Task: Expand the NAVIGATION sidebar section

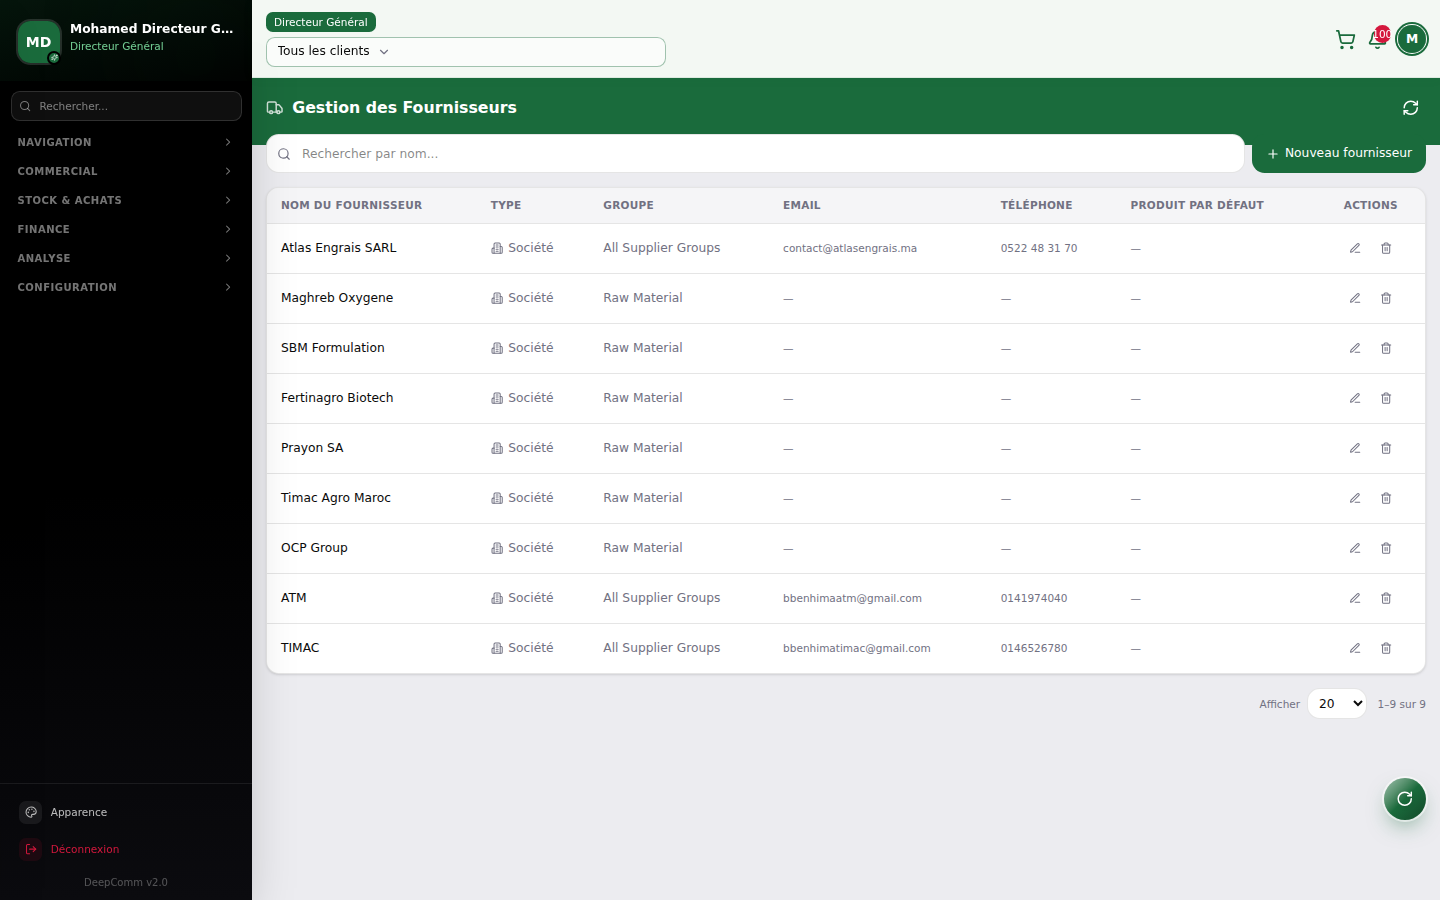Action: coord(126,142)
